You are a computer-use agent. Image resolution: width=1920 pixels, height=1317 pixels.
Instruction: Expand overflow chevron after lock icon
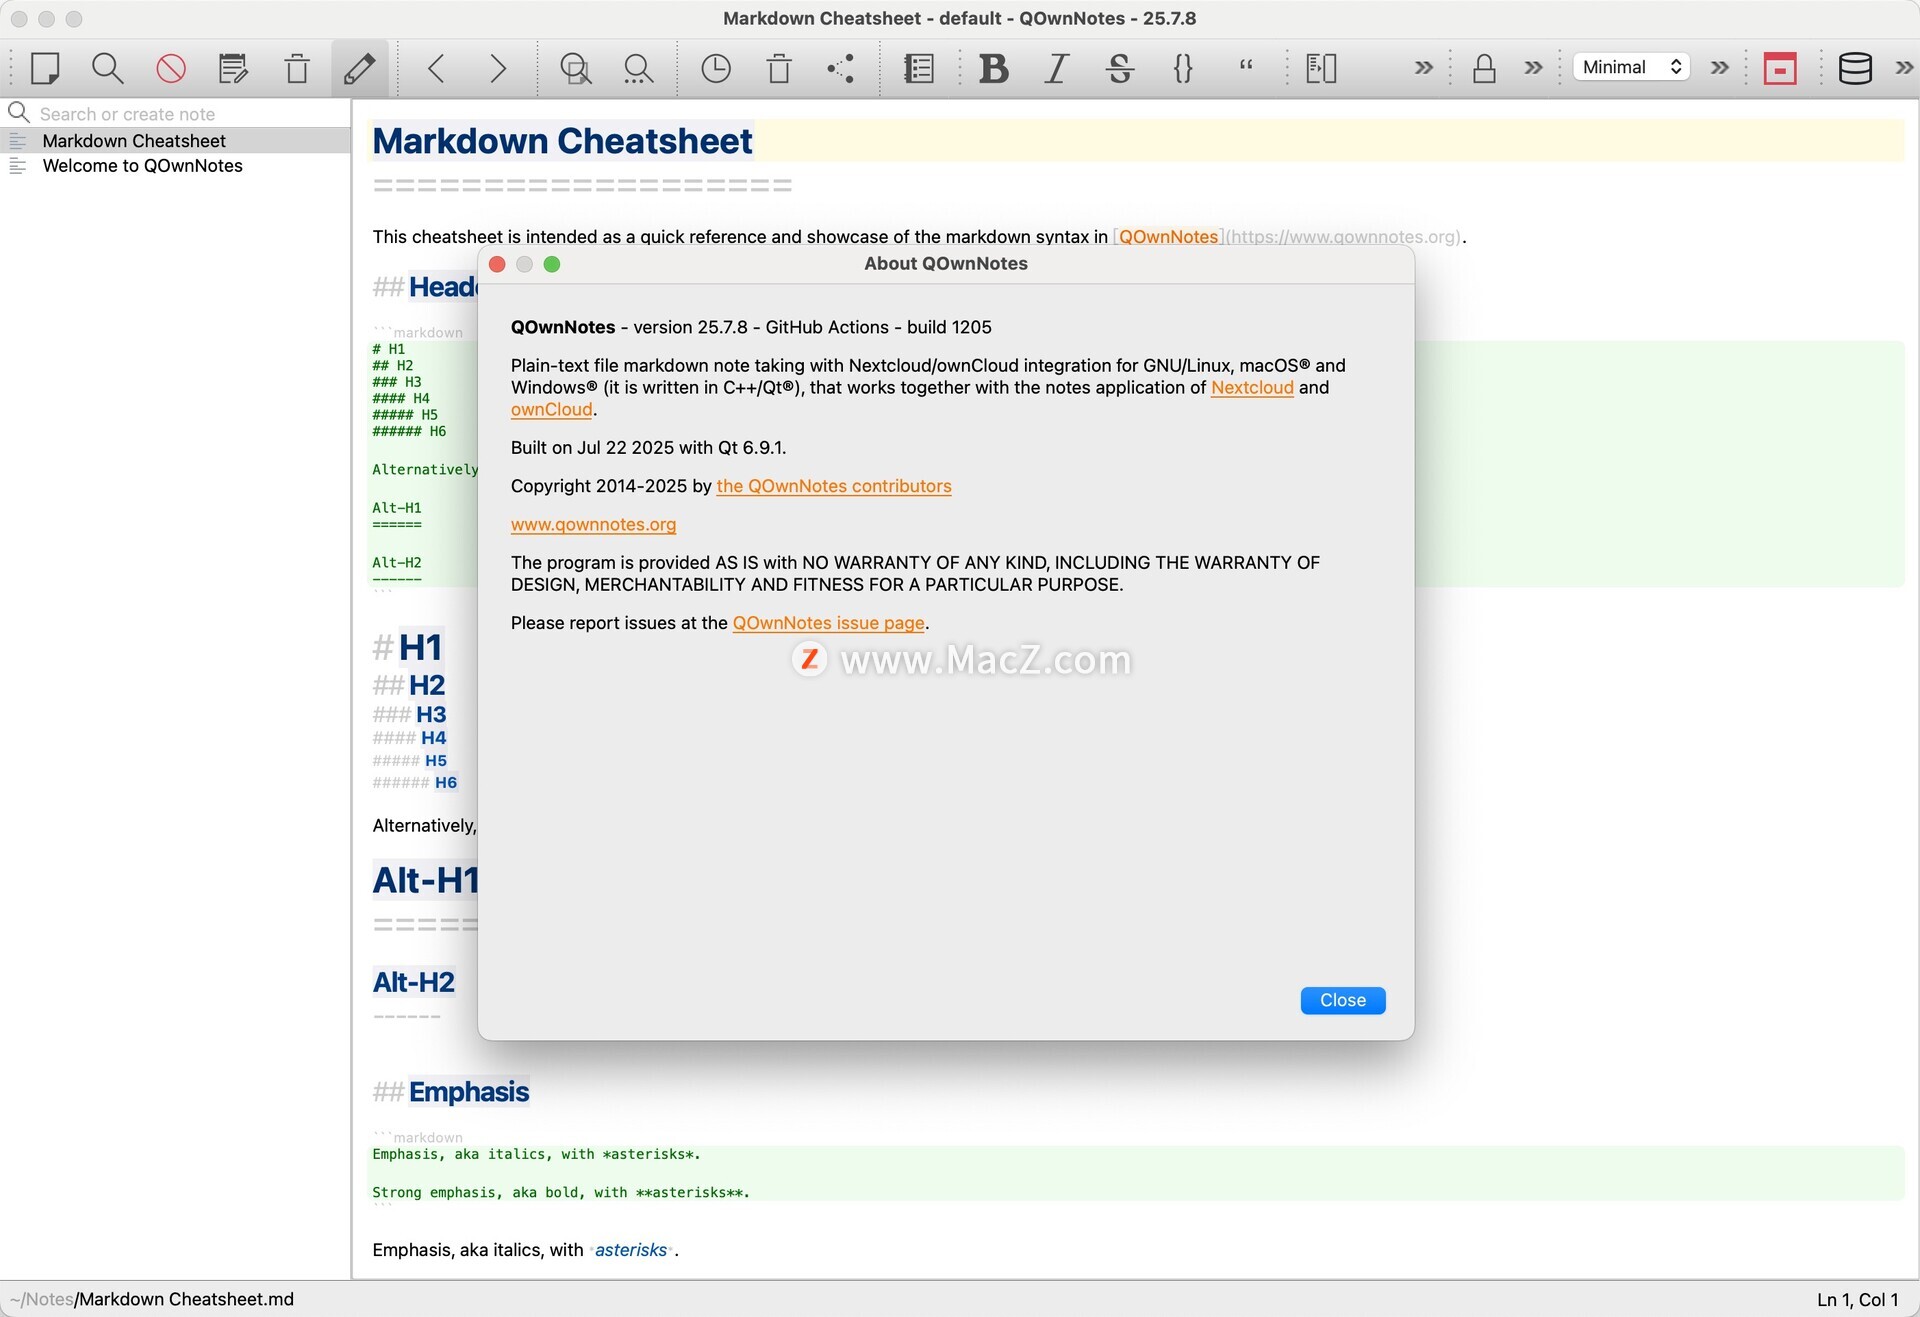pyautogui.click(x=1533, y=68)
